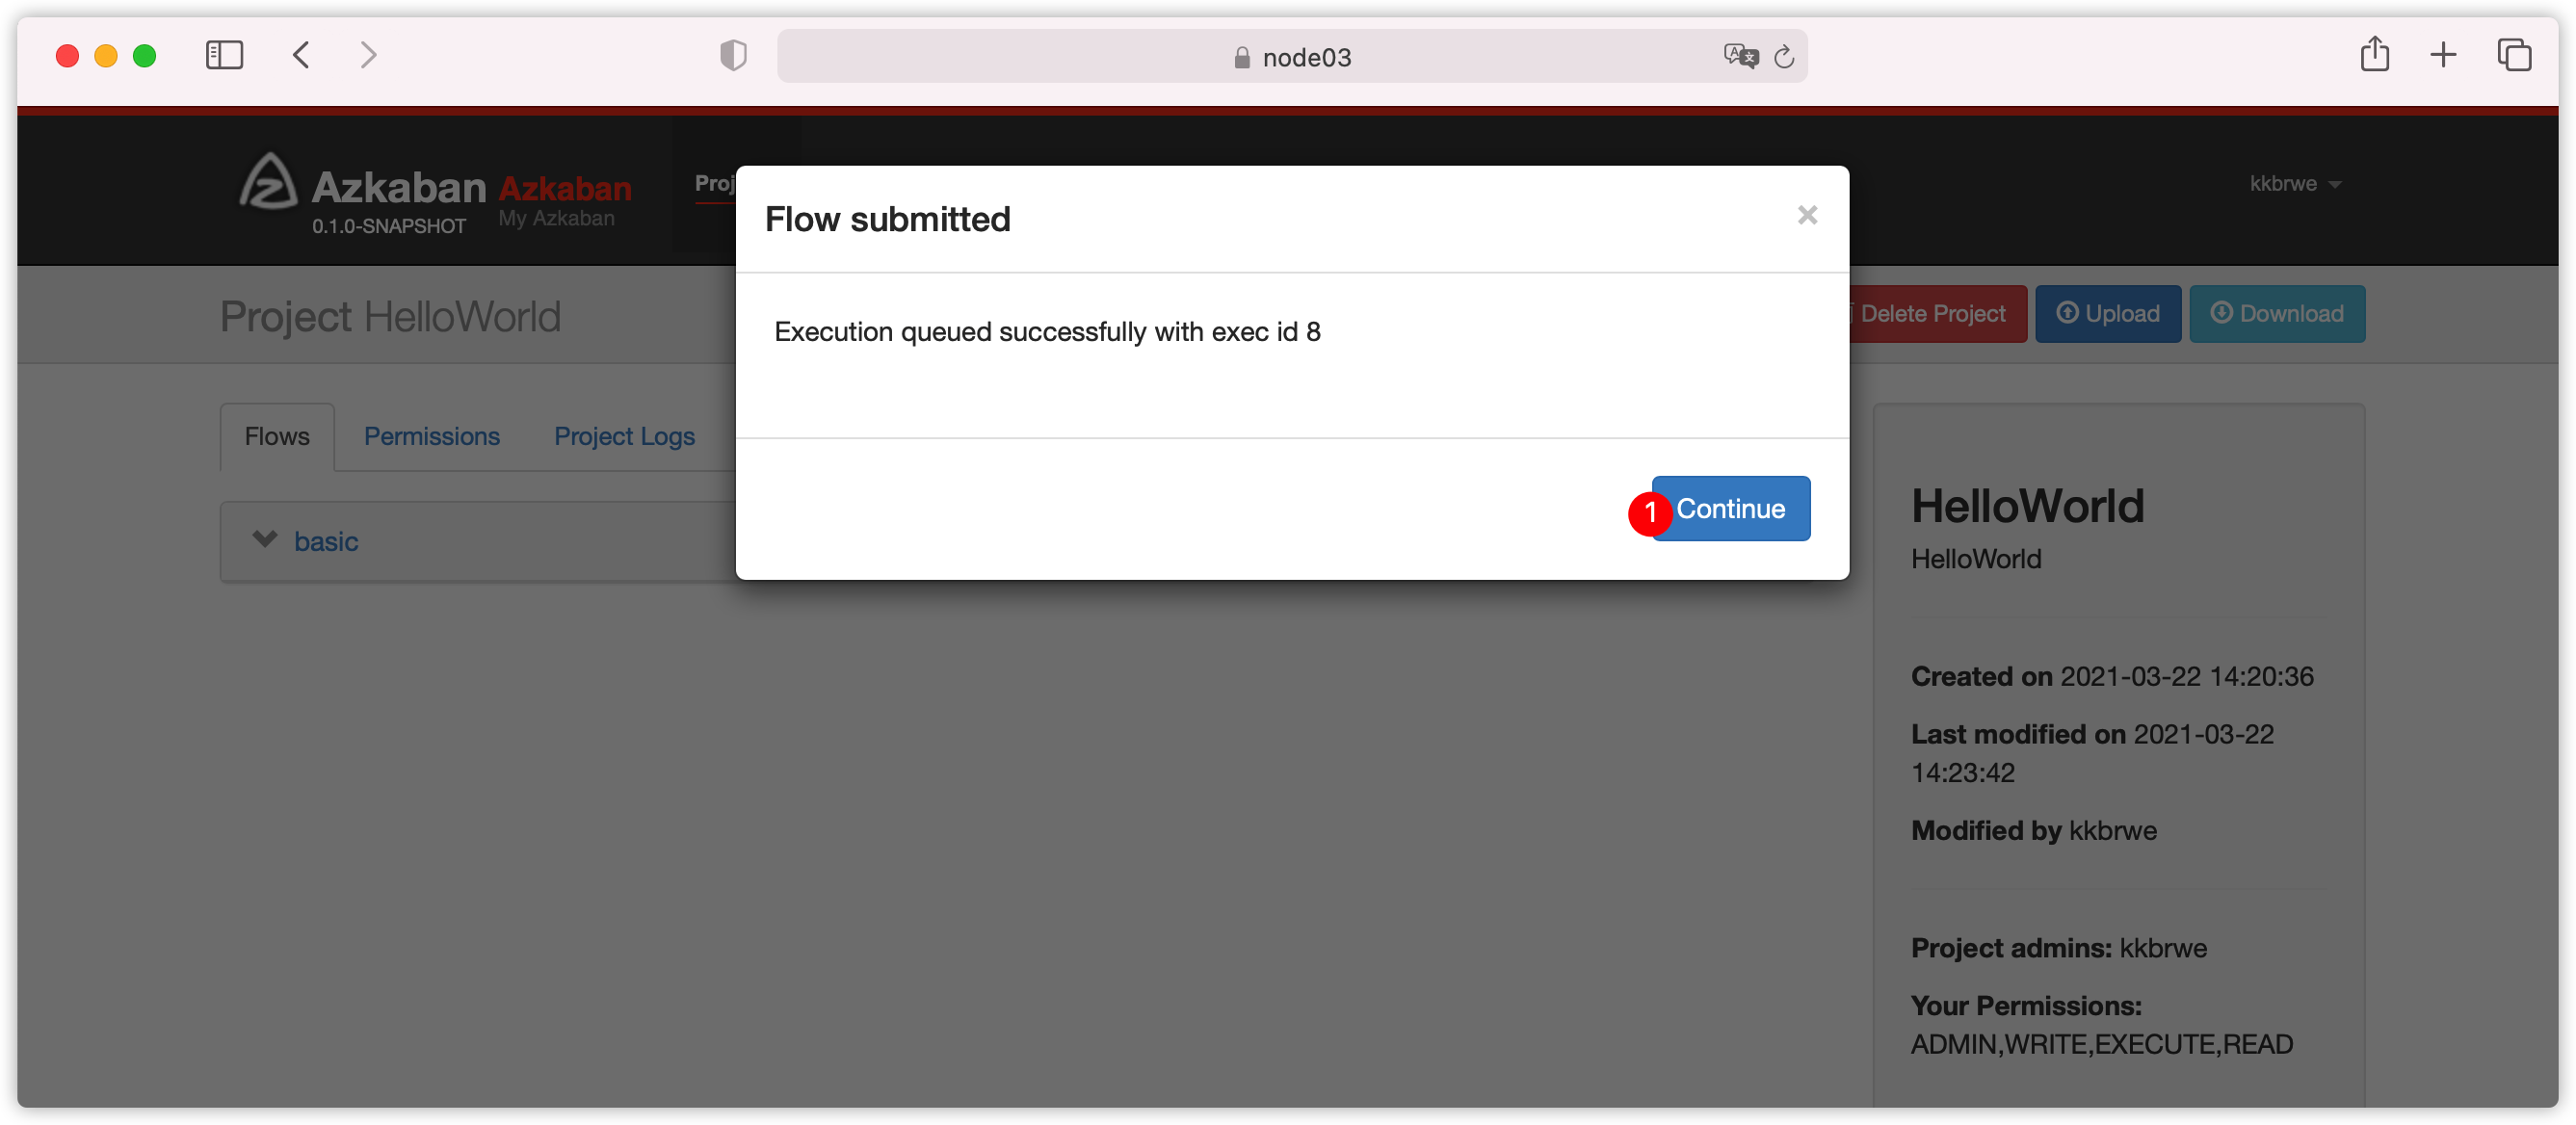Click the sidebar toggle icon
Image resolution: width=2576 pixels, height=1125 pixels.
[x=225, y=56]
